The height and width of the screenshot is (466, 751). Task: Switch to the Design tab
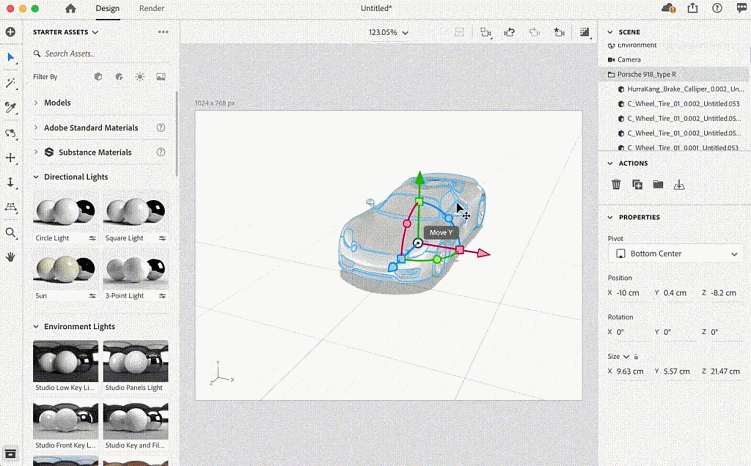[x=107, y=8]
